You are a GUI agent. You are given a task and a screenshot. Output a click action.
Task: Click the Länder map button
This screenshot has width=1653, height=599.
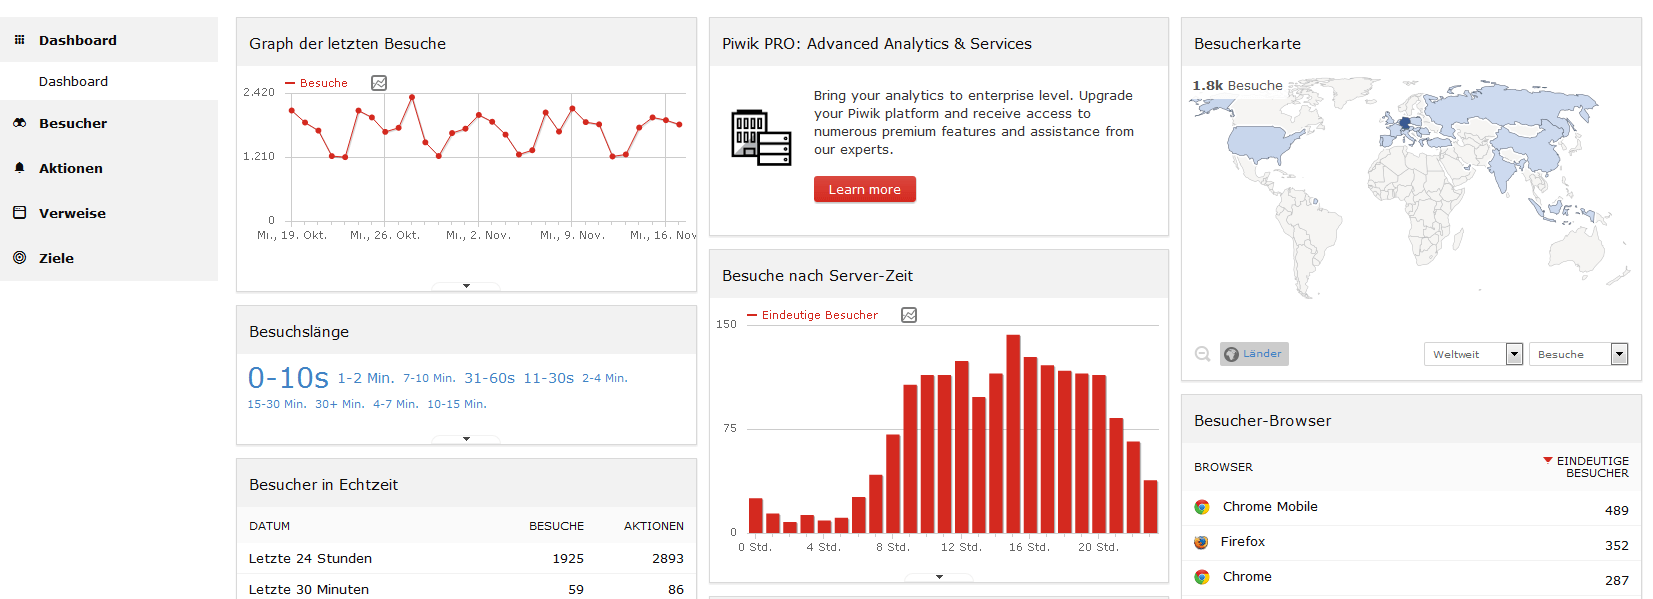click(1254, 354)
